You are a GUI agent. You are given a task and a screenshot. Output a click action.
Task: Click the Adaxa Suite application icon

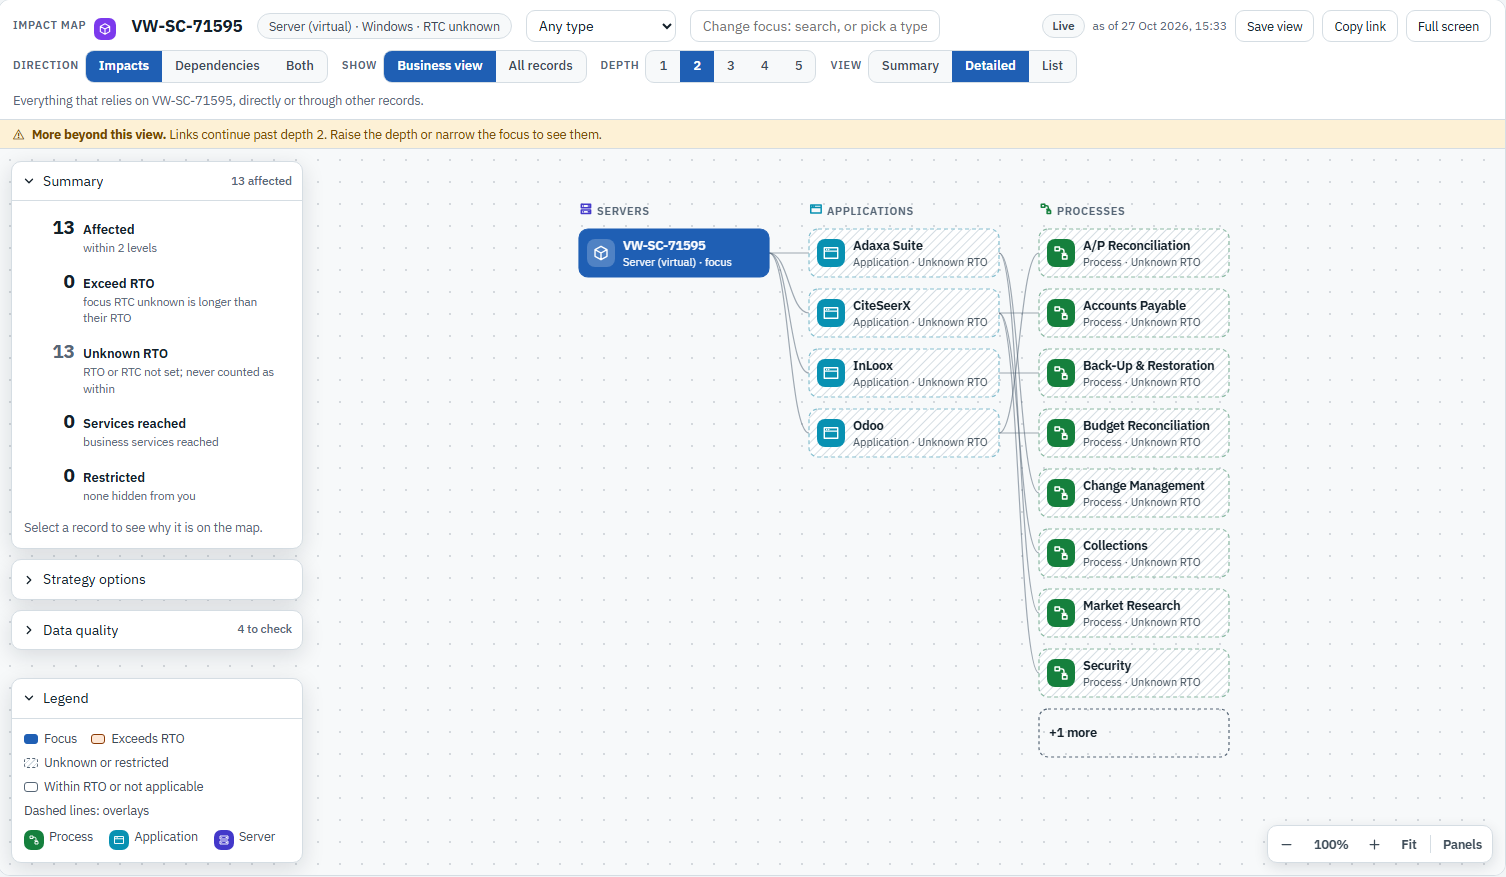coord(831,253)
